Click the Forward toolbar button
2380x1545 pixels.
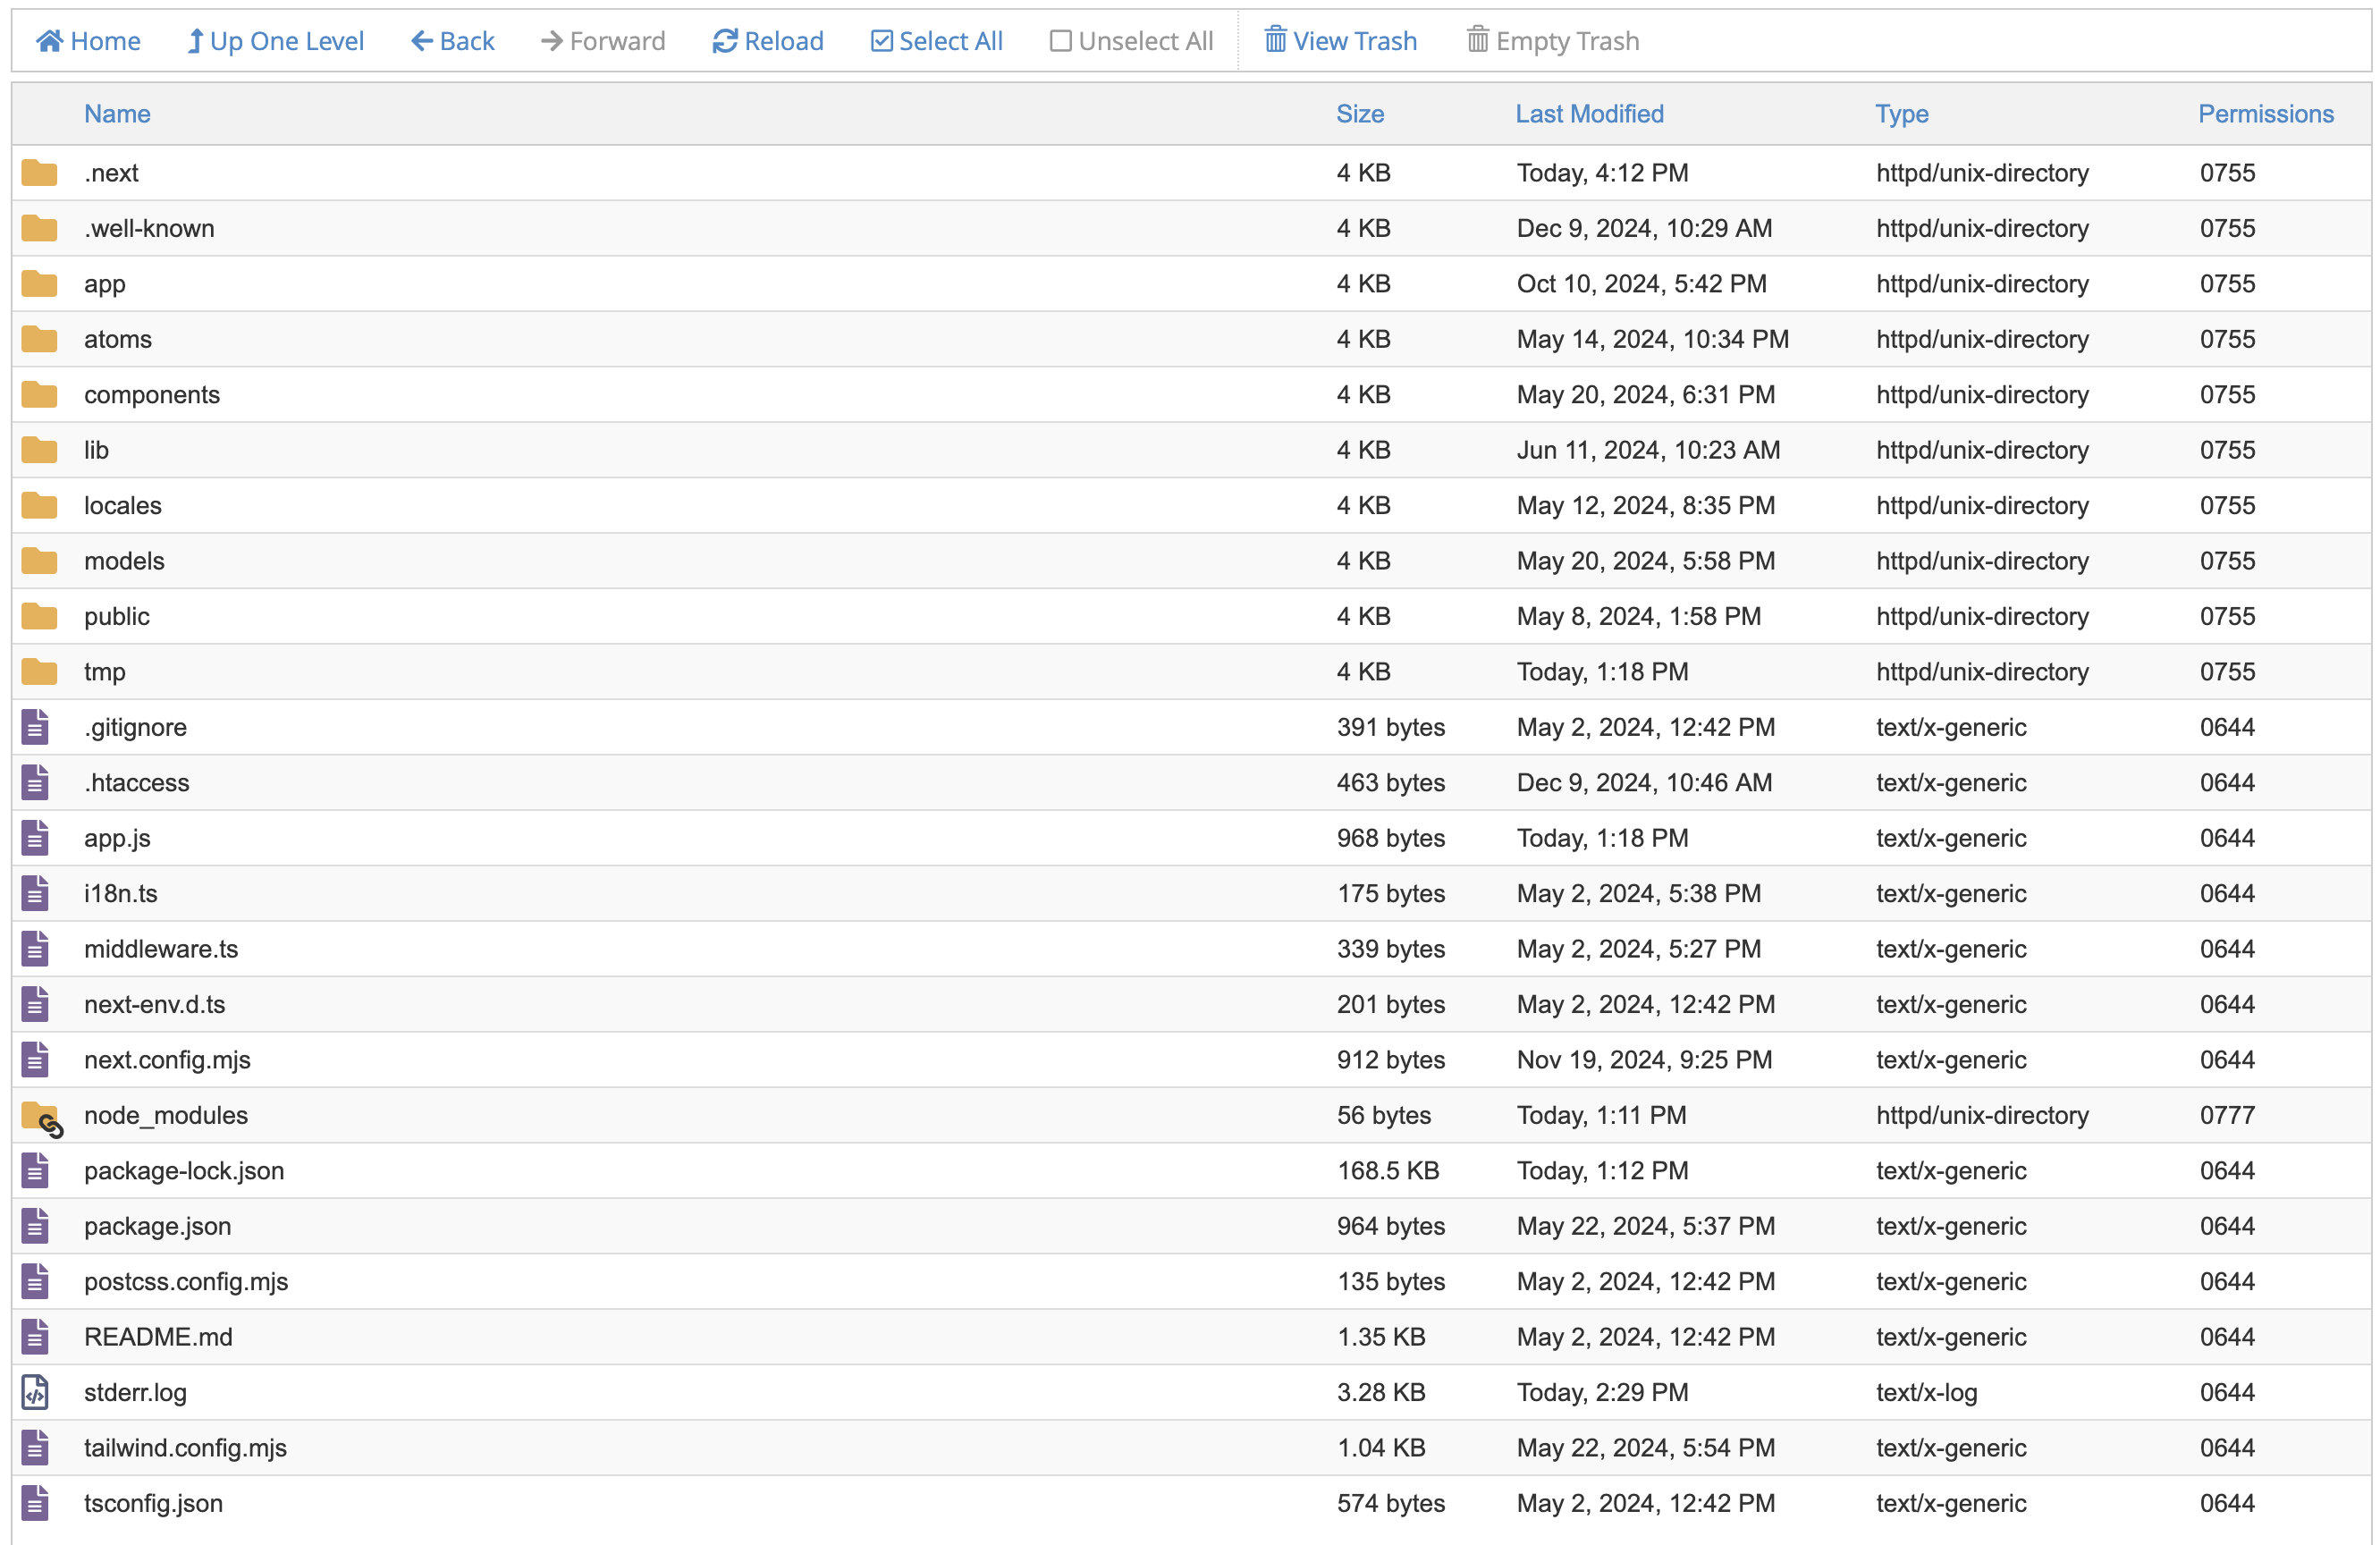[603, 41]
